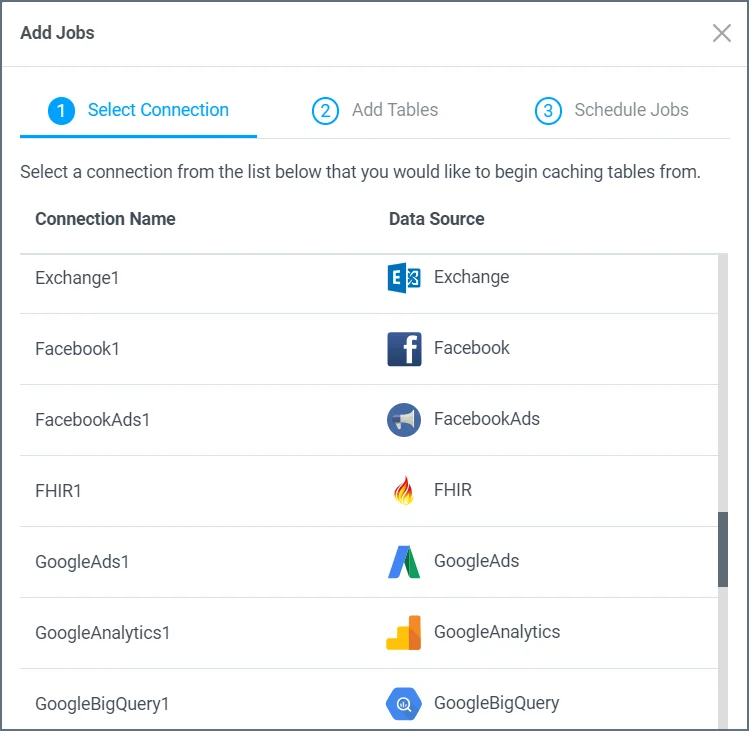Go to the Add Tables step

coord(375,110)
